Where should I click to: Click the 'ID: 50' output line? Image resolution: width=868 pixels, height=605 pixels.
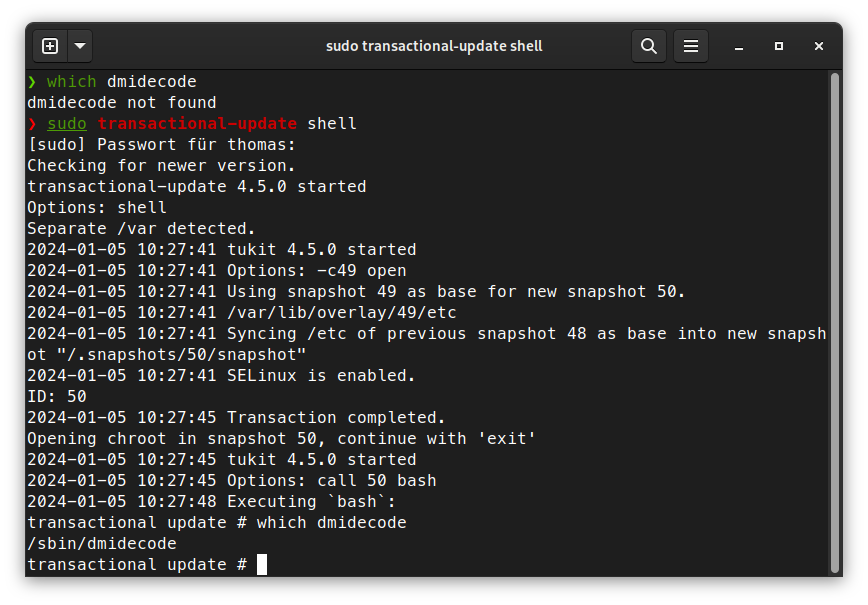click(x=57, y=397)
